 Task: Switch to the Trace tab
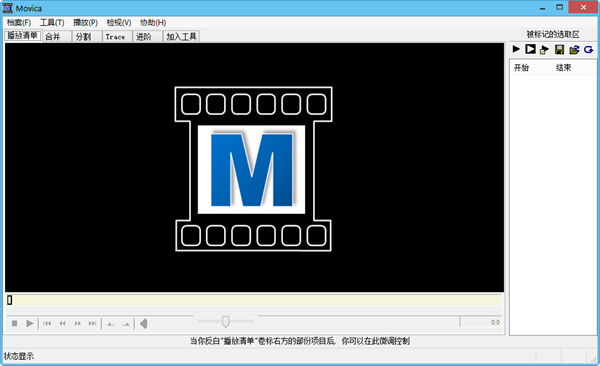[117, 37]
